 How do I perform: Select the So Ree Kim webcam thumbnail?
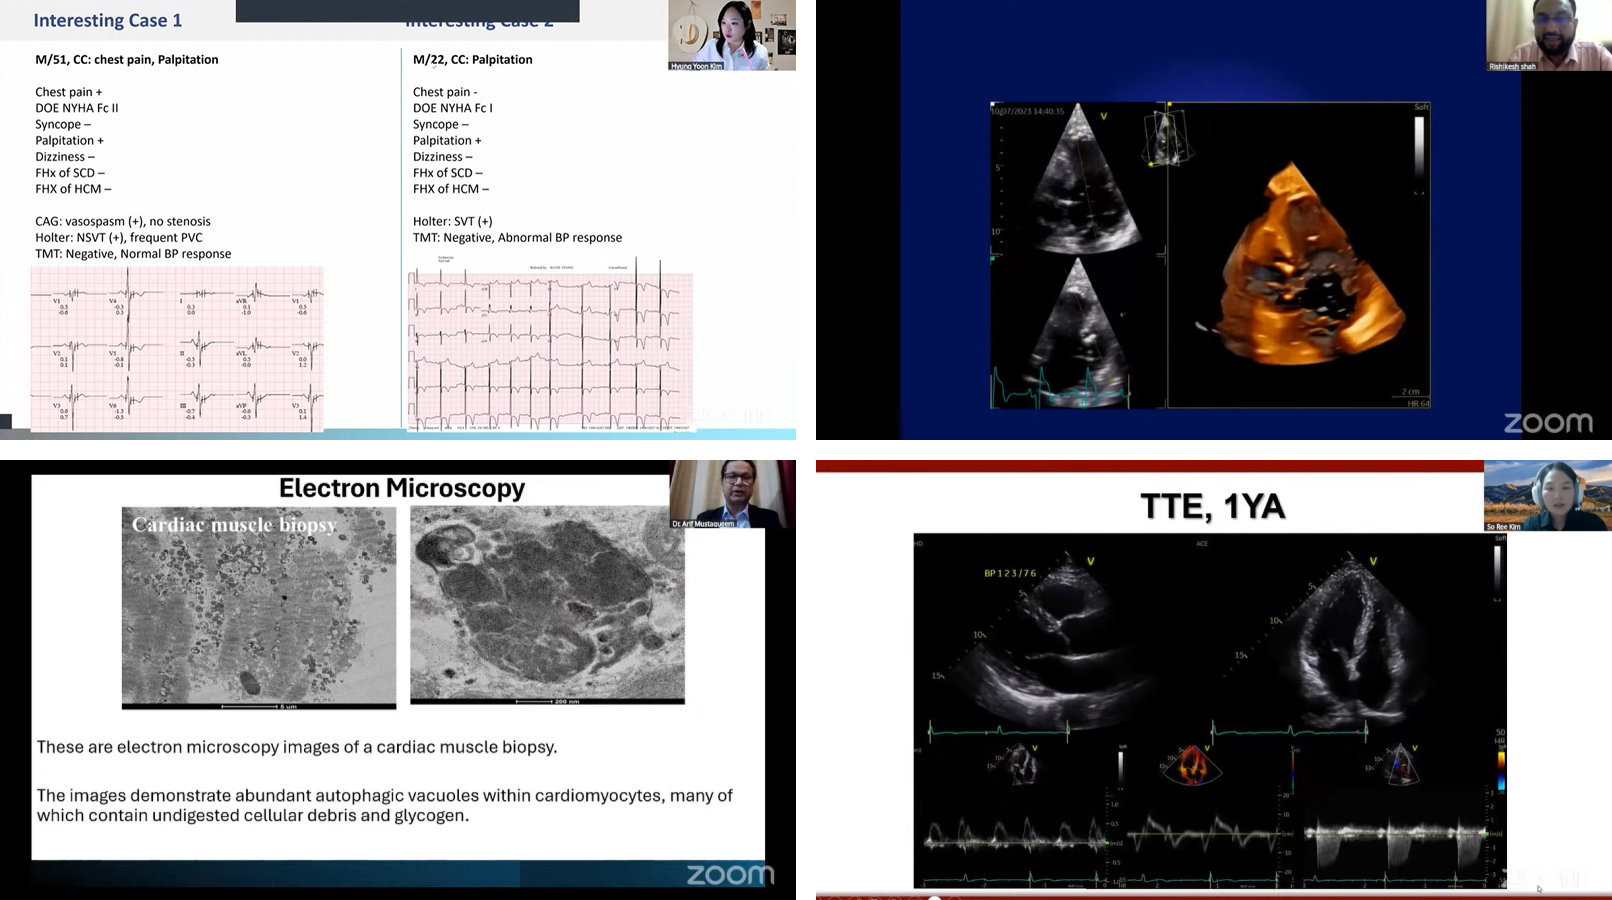pyautogui.click(x=1546, y=495)
